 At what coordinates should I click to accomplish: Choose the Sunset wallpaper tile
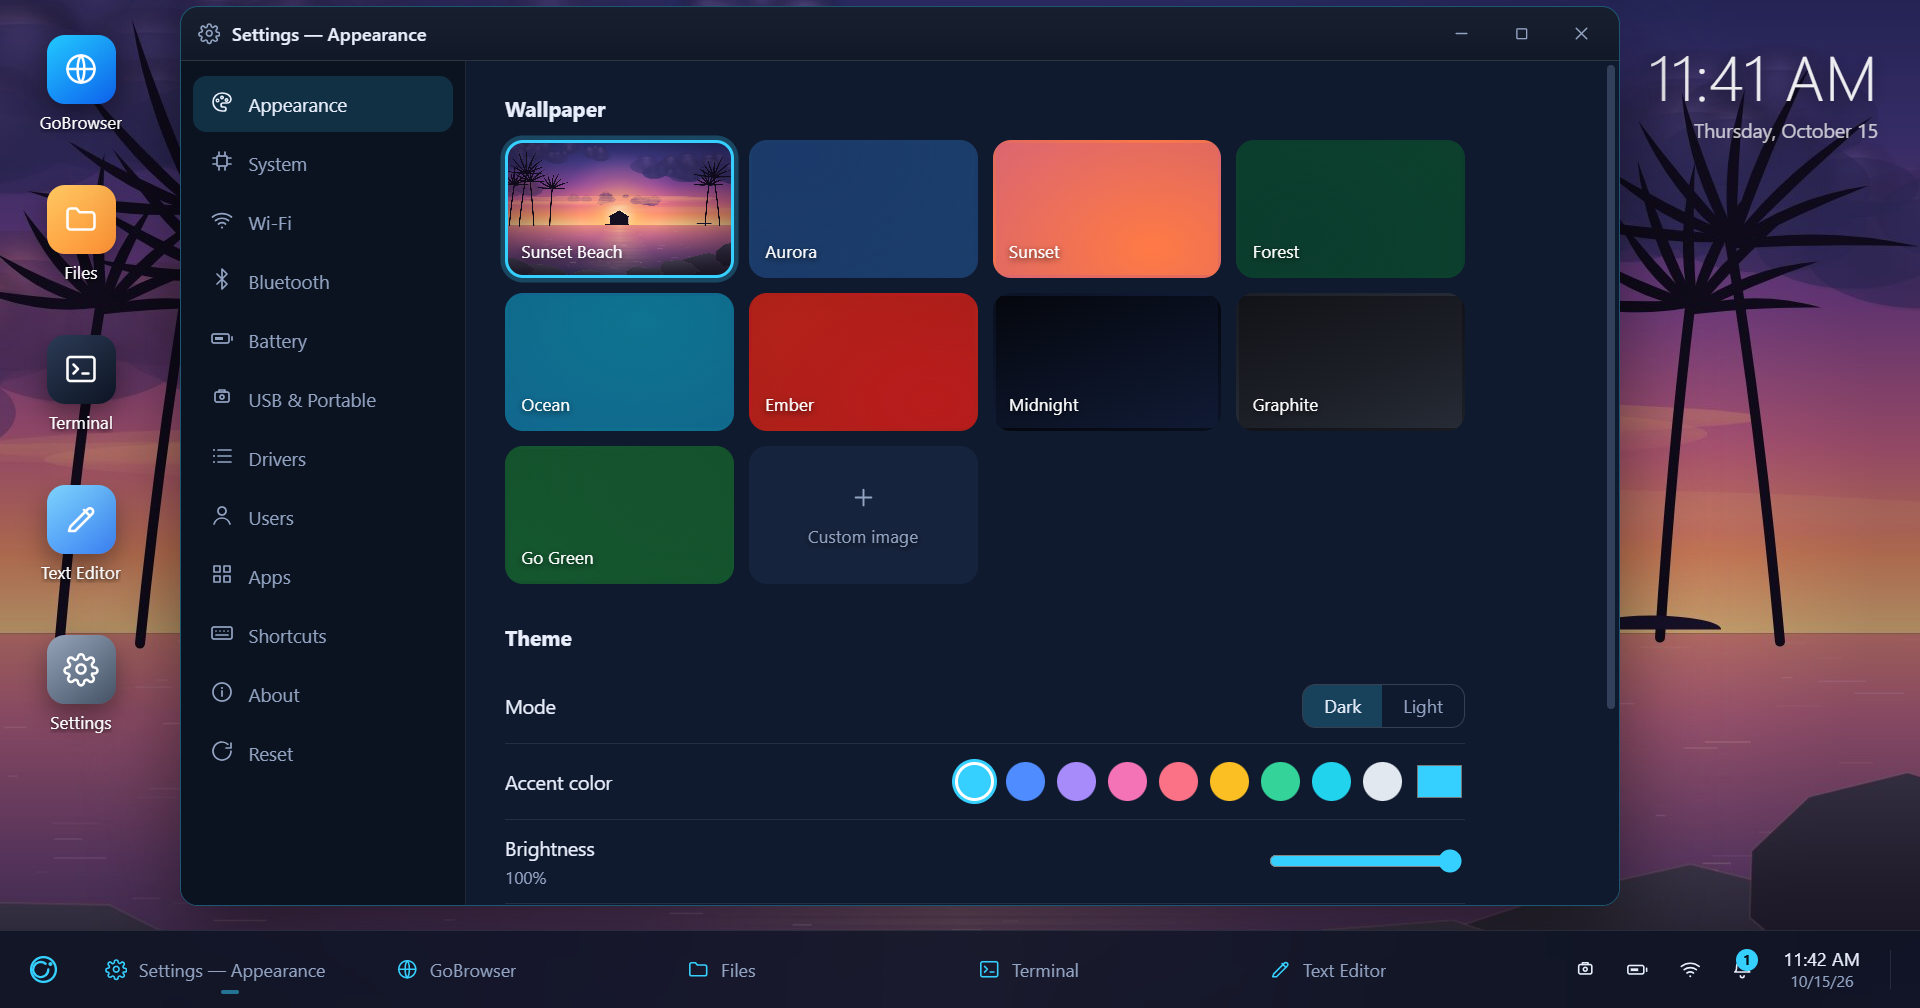[x=1107, y=209]
